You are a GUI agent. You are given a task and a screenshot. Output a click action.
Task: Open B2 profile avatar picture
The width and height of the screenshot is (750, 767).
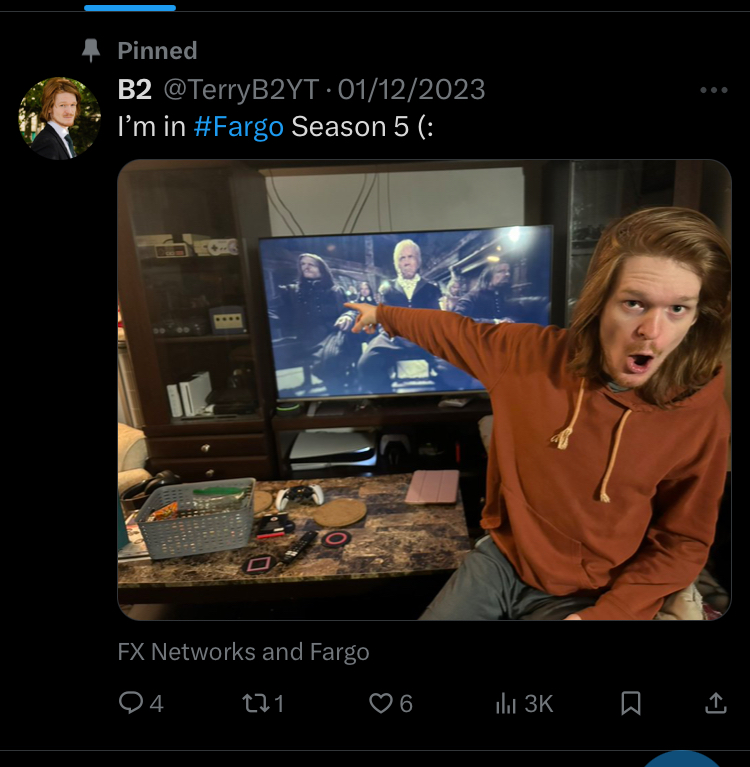[x=60, y=118]
